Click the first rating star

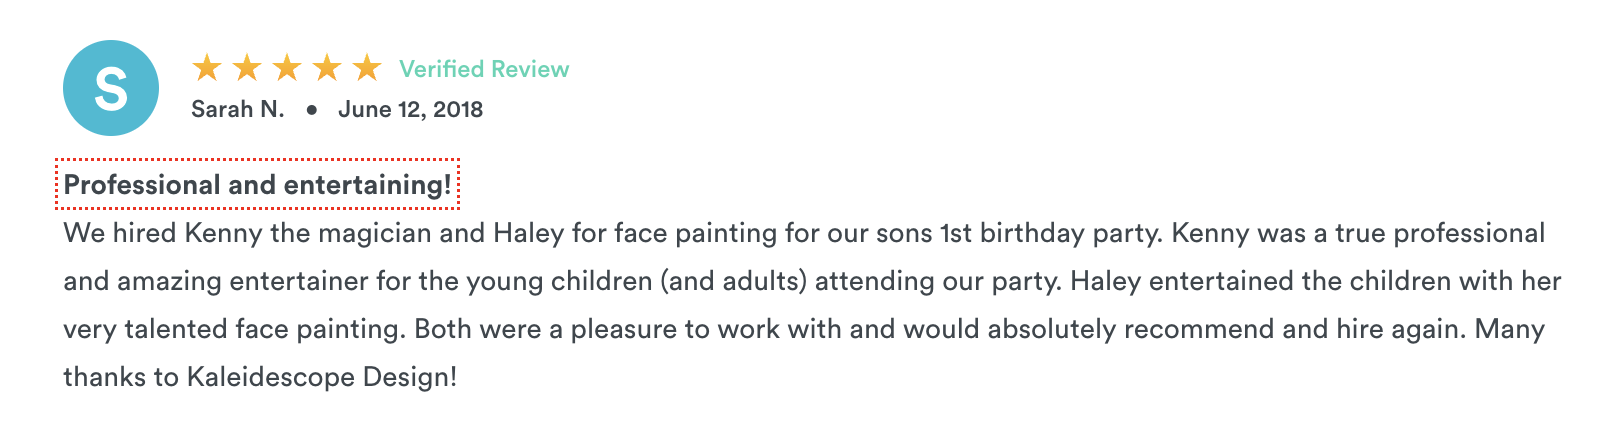[x=207, y=68]
